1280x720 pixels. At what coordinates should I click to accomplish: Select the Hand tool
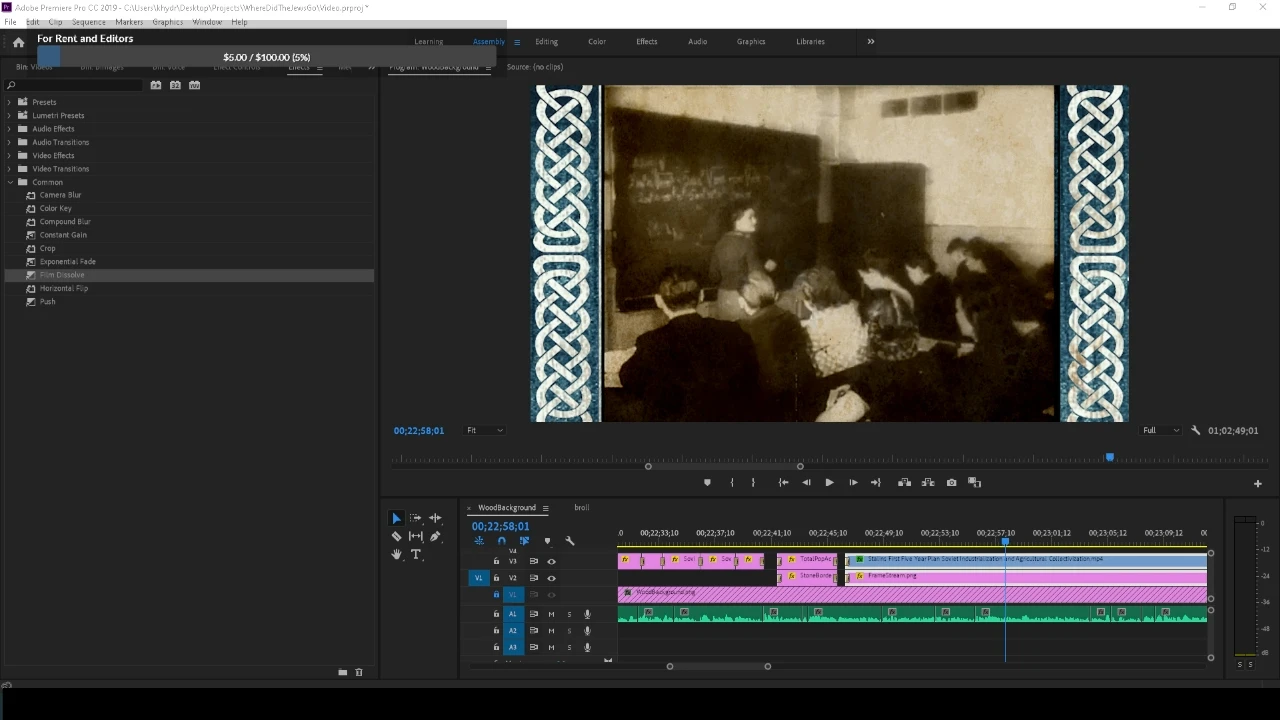pos(396,554)
